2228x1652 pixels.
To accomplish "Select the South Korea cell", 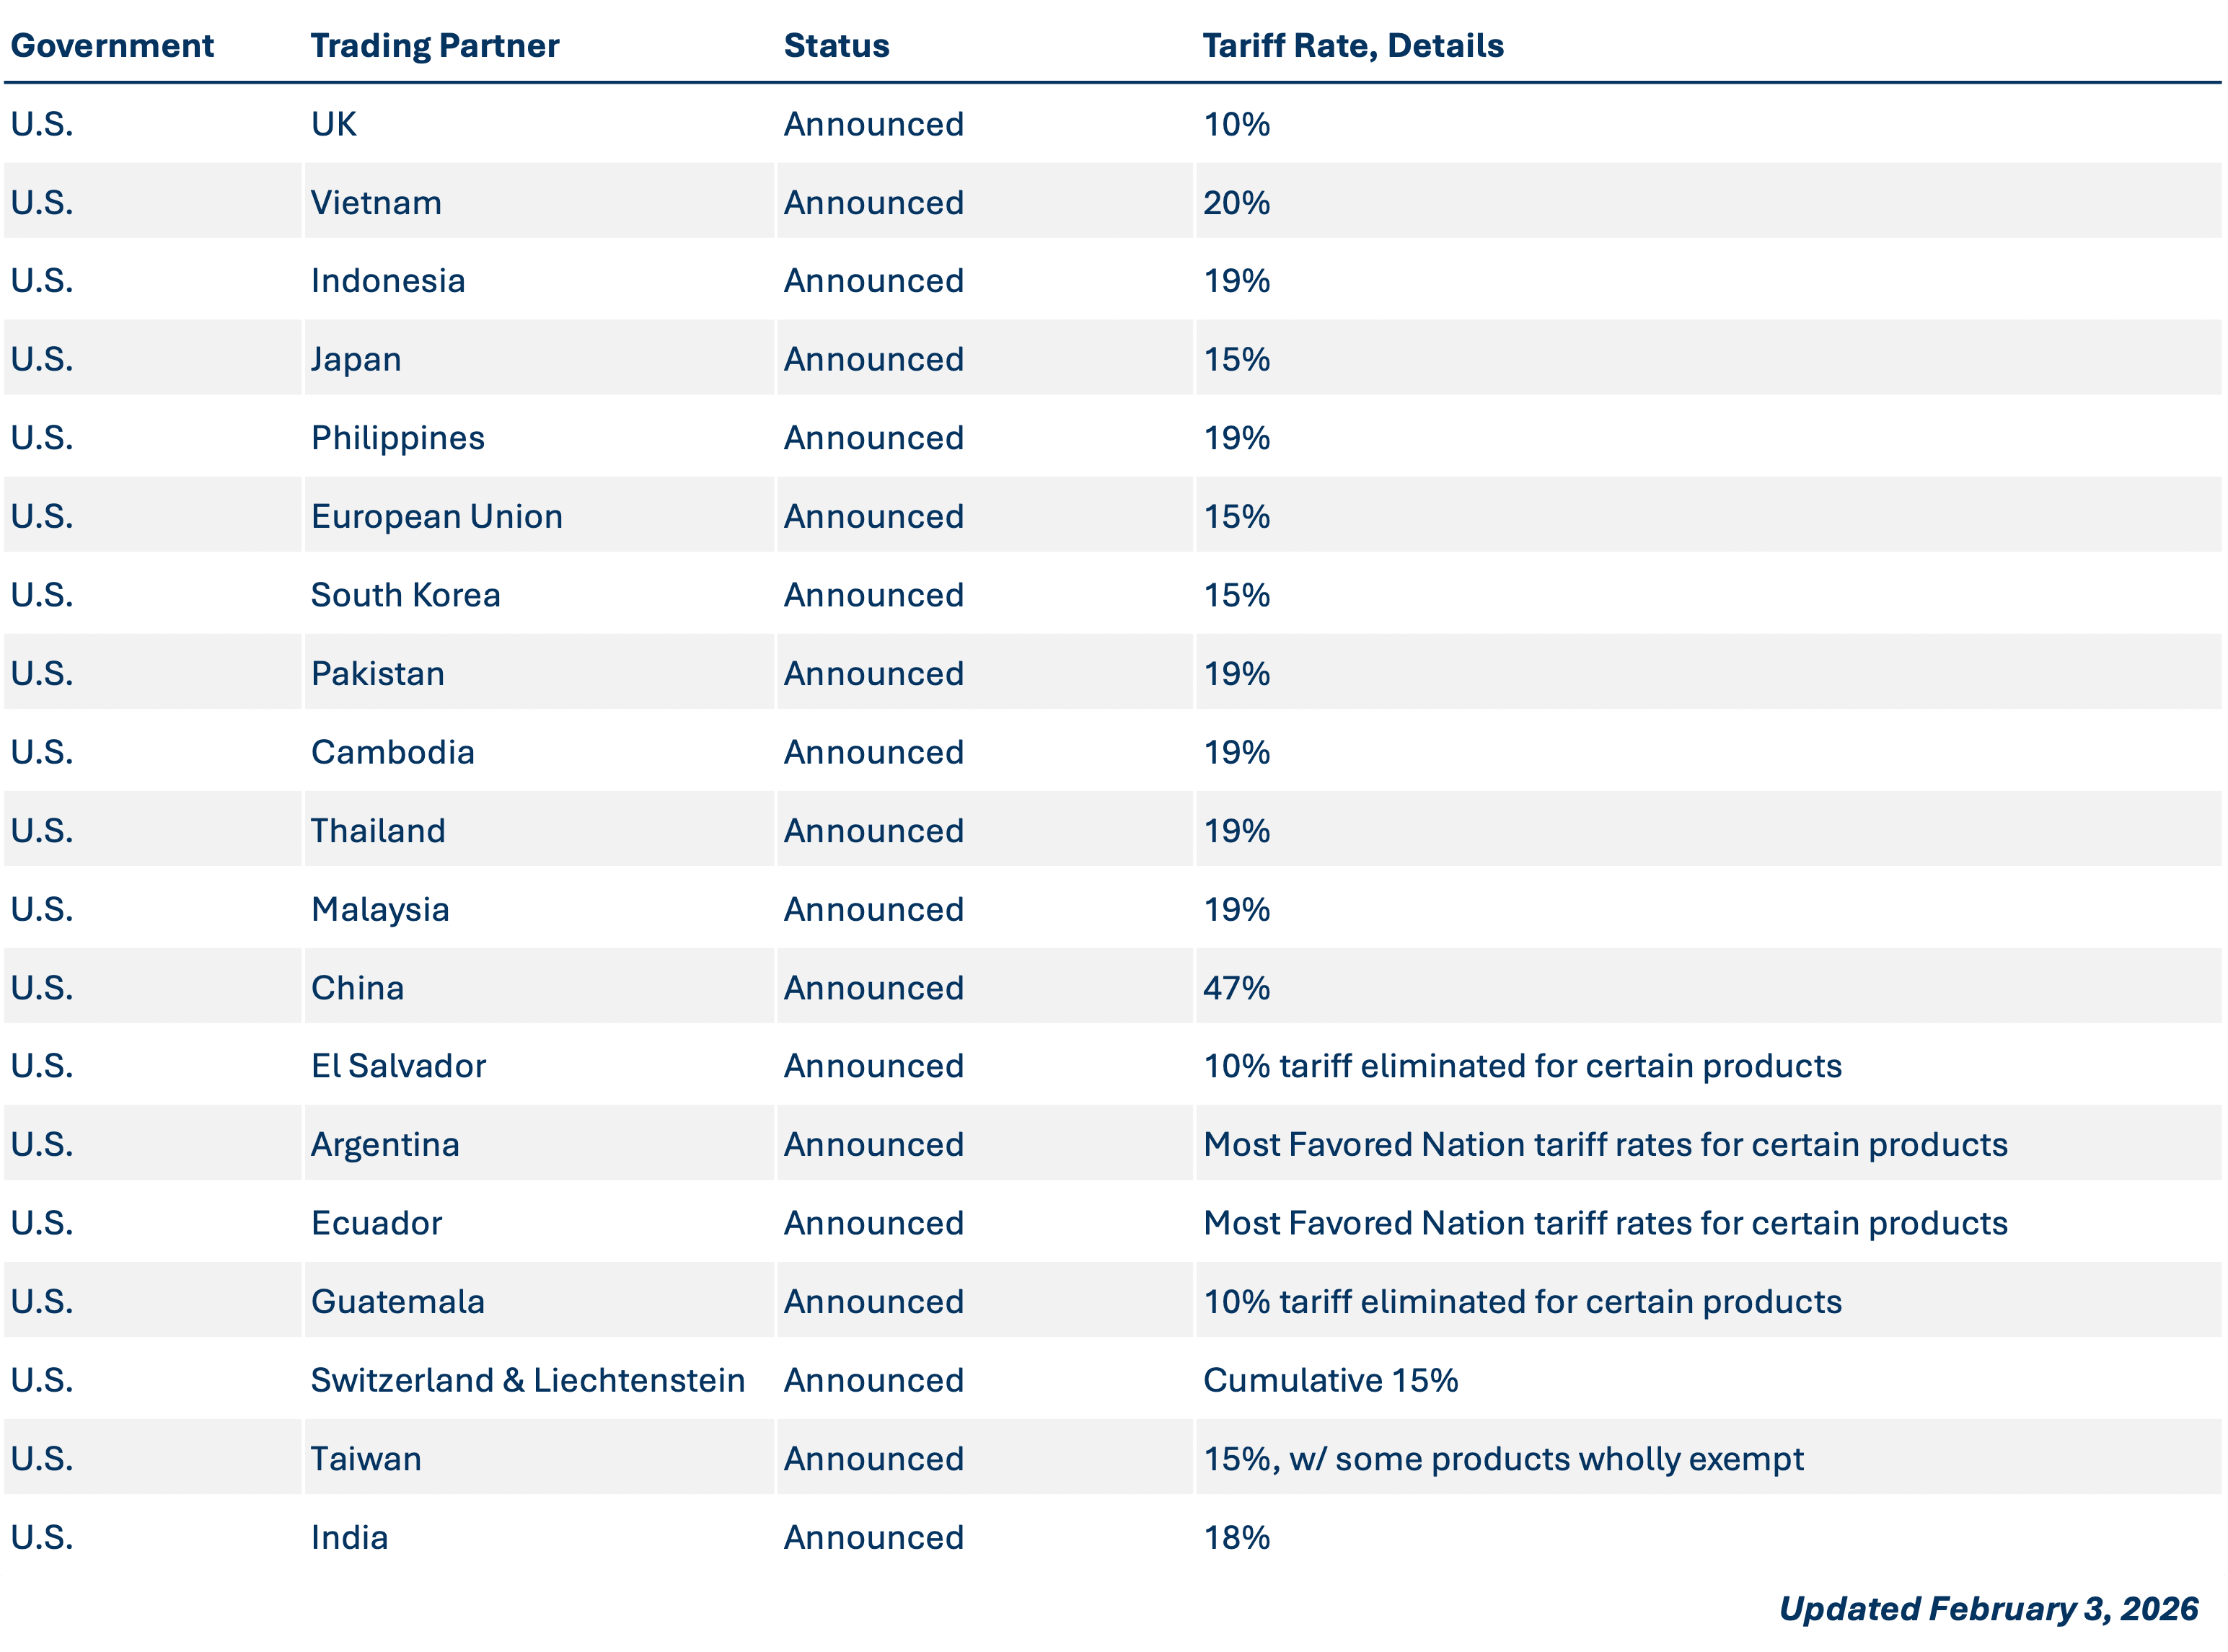I will tap(405, 595).
